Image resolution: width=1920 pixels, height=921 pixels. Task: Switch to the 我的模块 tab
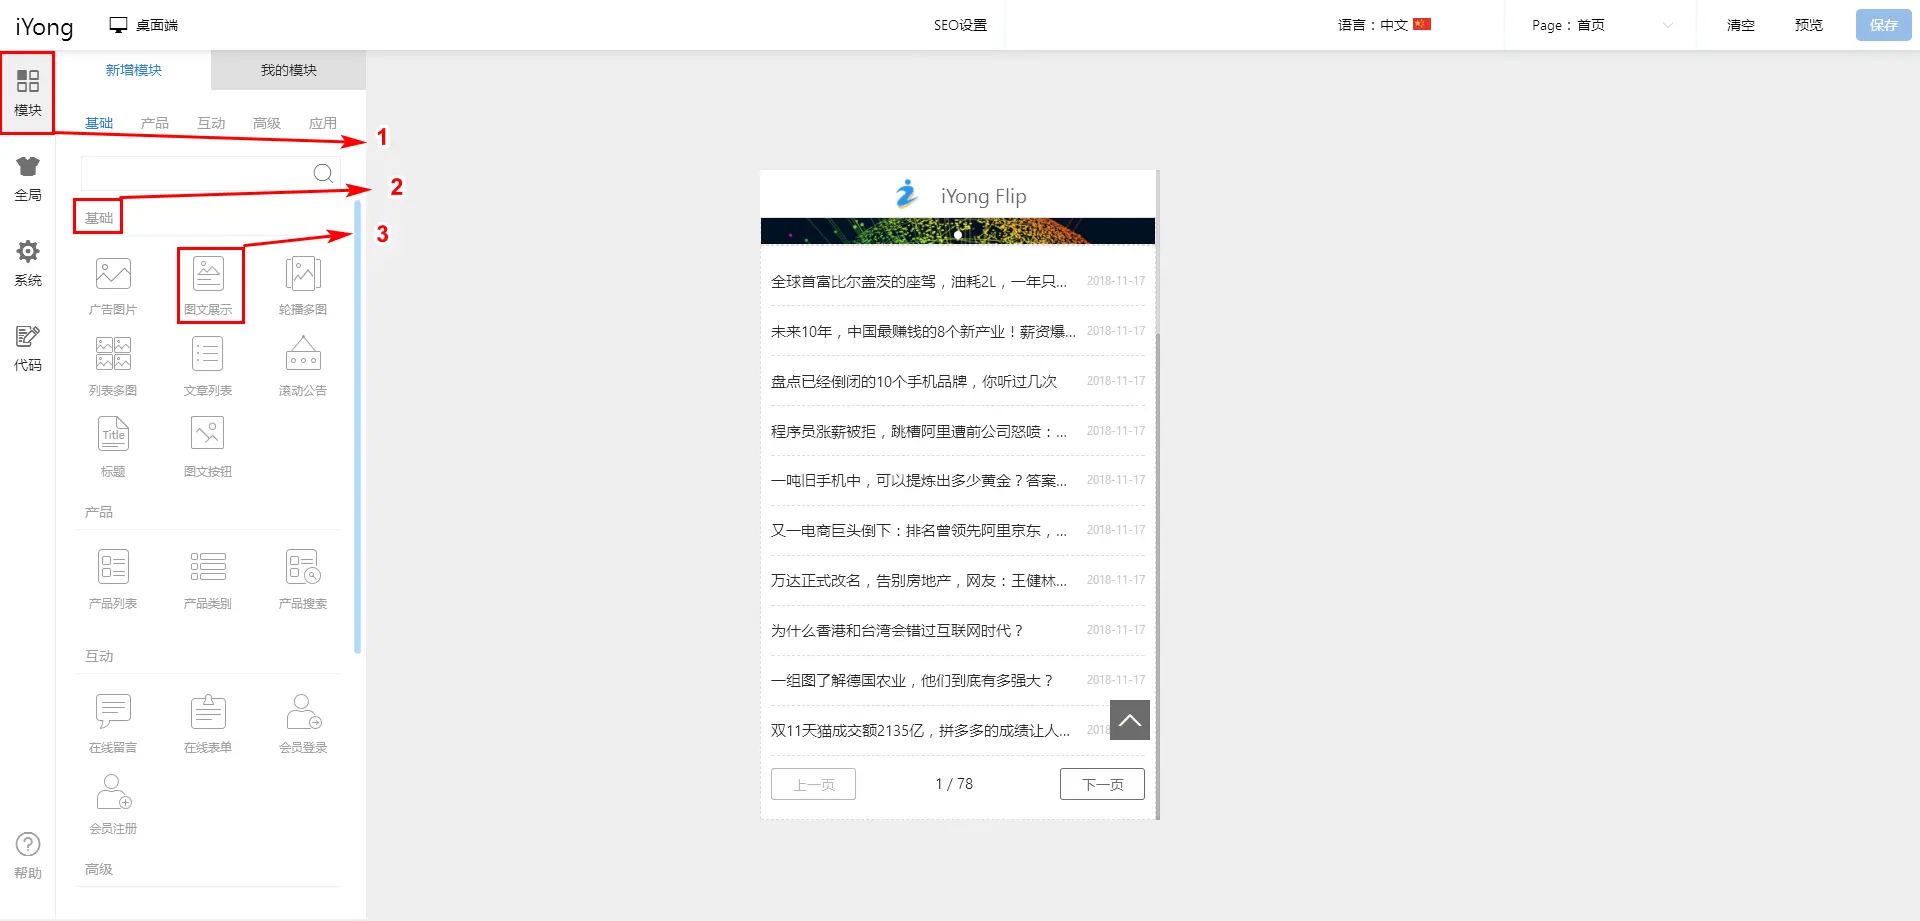(288, 70)
